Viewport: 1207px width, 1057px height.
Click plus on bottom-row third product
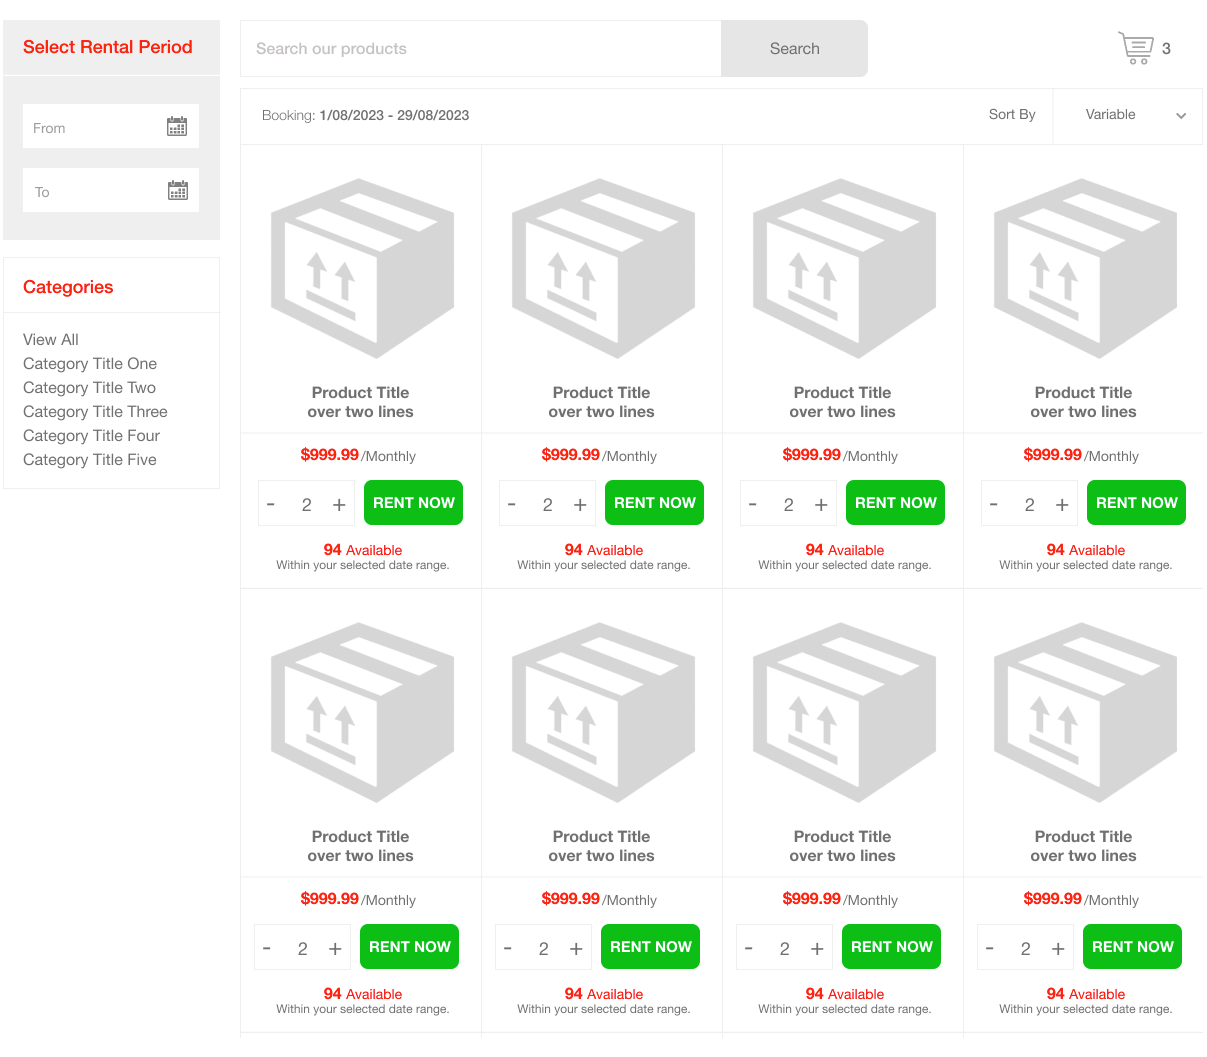tap(817, 949)
